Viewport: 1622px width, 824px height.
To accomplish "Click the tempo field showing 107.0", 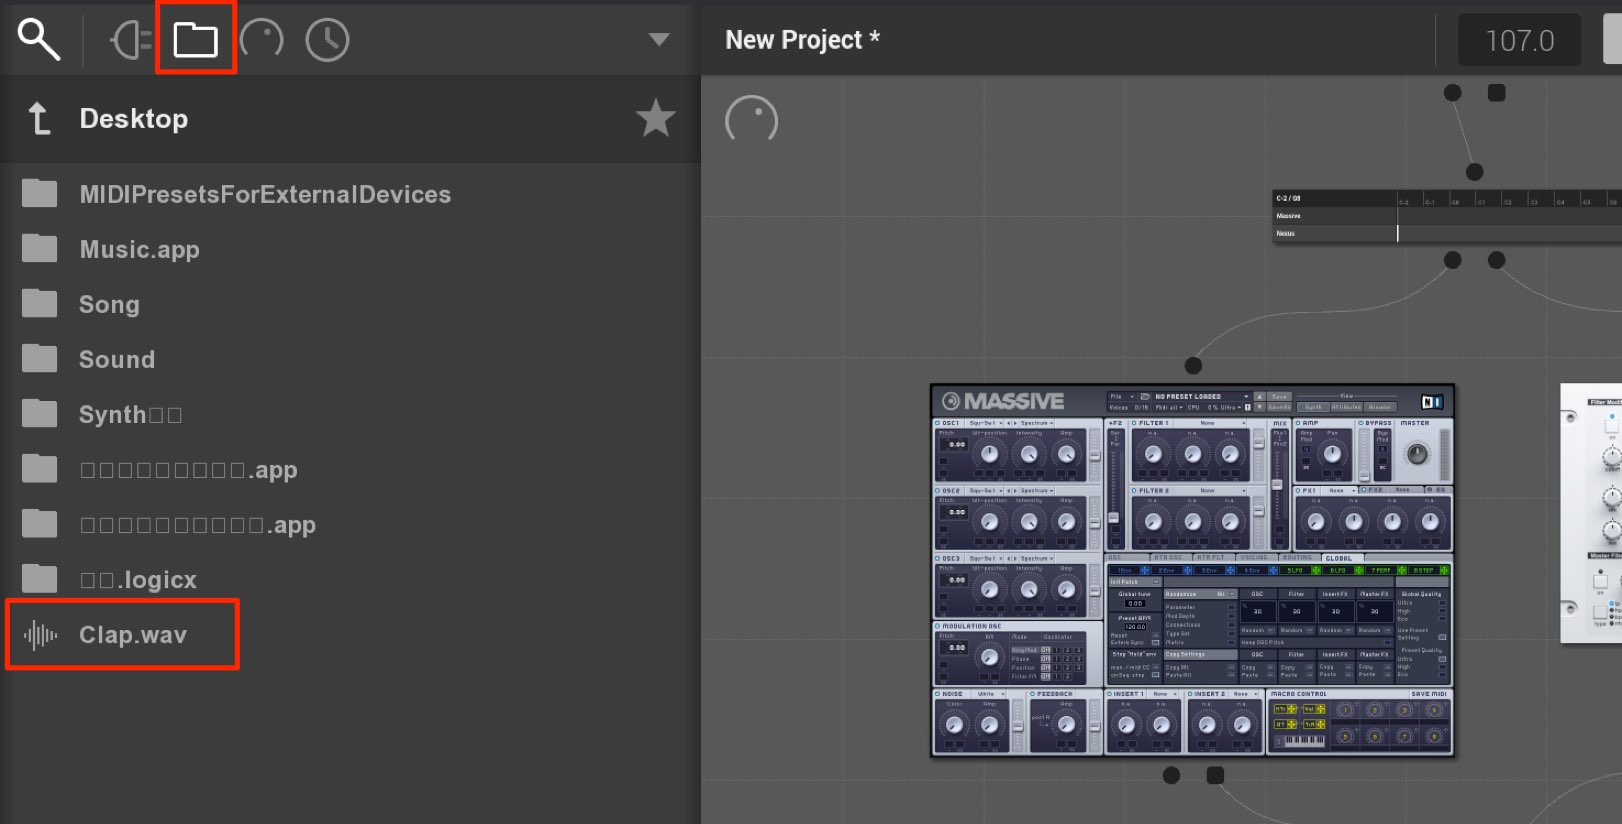I will (1519, 40).
